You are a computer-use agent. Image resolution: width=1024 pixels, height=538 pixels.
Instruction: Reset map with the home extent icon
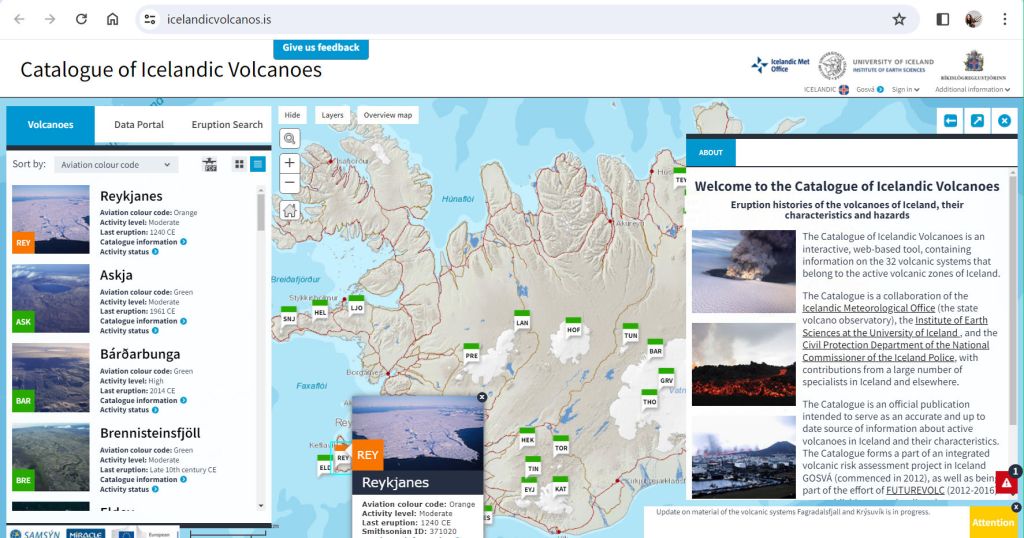click(x=290, y=210)
